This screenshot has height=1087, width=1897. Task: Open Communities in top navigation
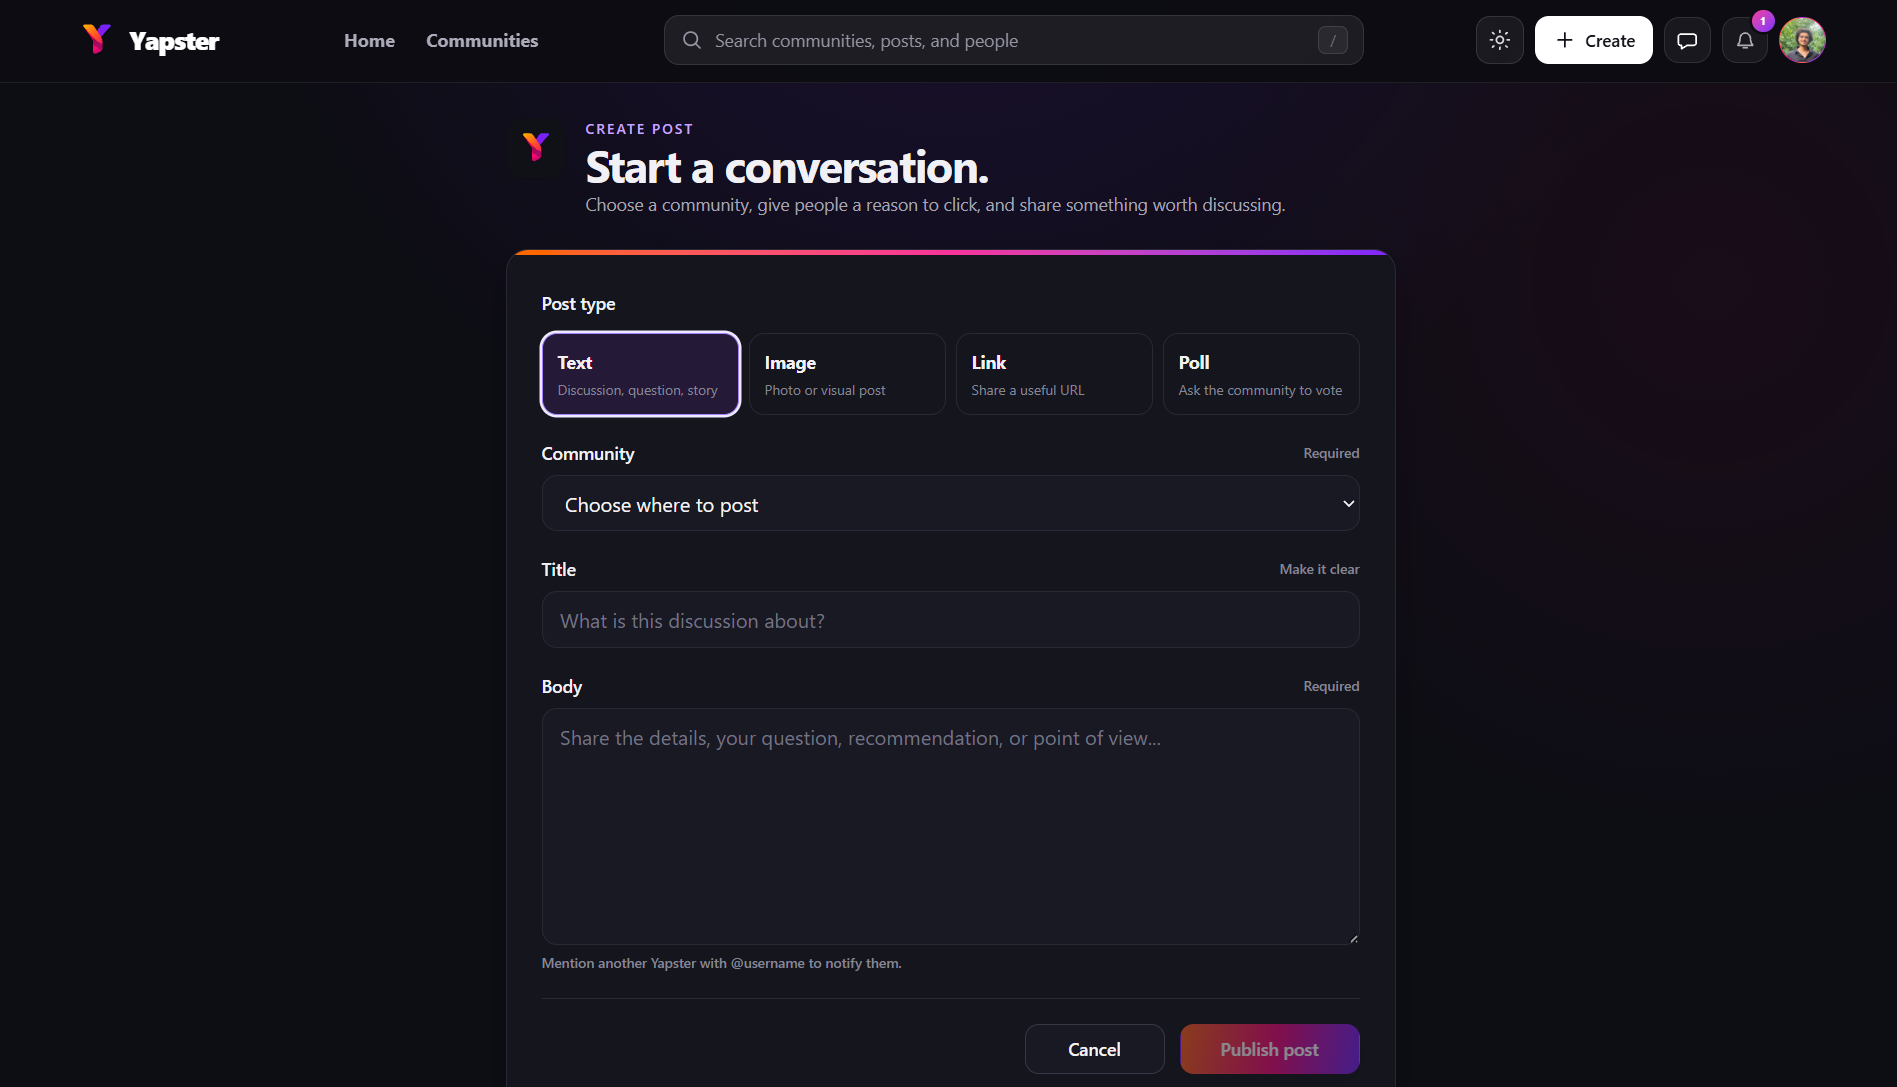482,40
